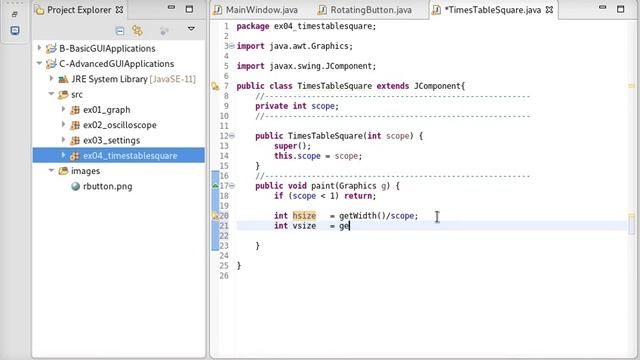Expand B-BasicGUIApplications project
The image size is (640, 360).
40,48
